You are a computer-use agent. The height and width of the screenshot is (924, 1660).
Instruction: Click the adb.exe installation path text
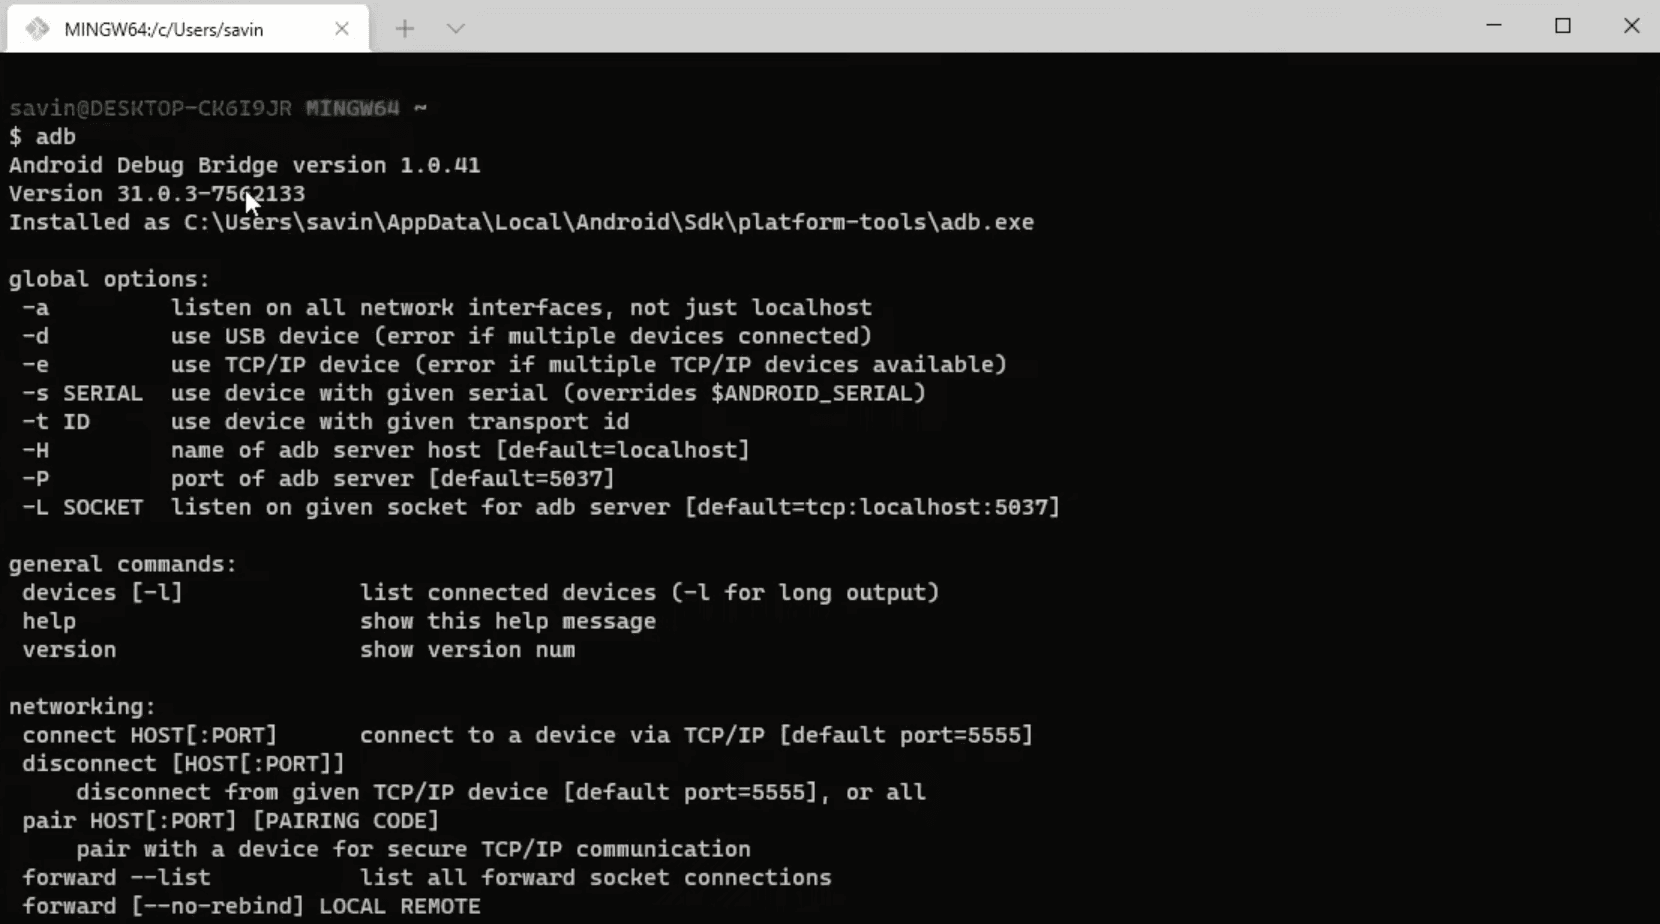pos(520,221)
